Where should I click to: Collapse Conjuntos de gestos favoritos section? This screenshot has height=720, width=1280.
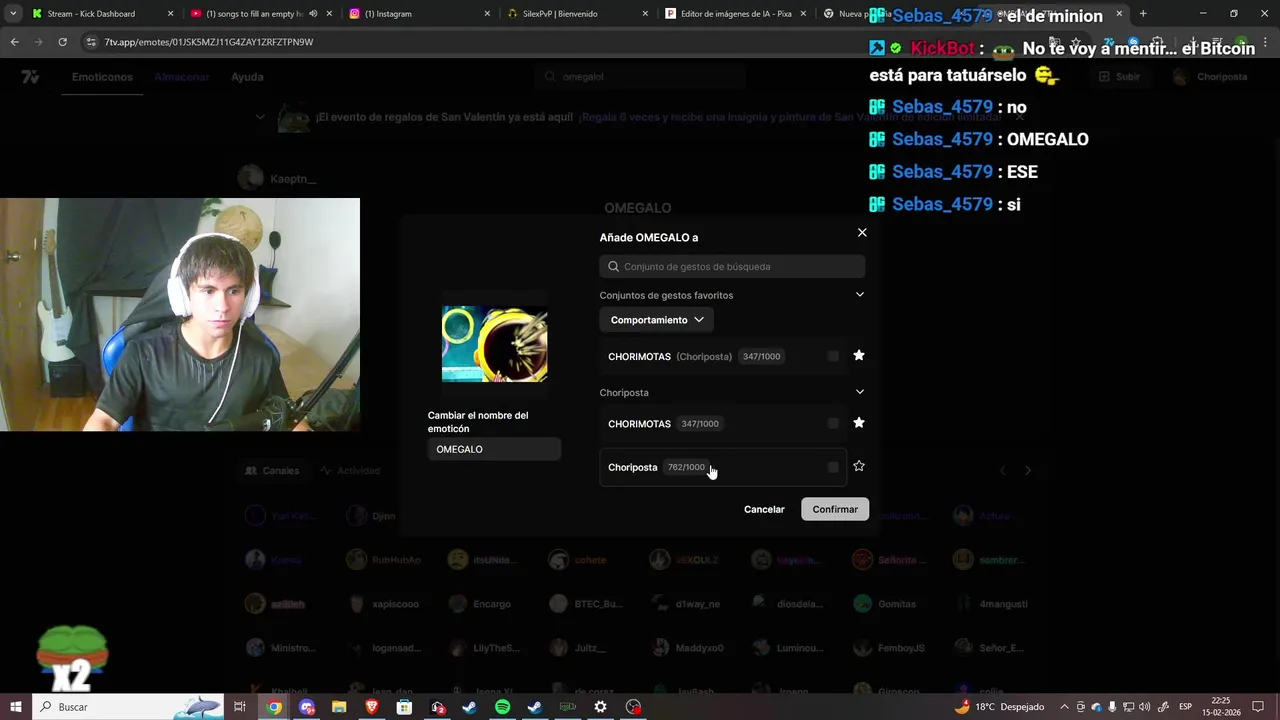click(859, 295)
